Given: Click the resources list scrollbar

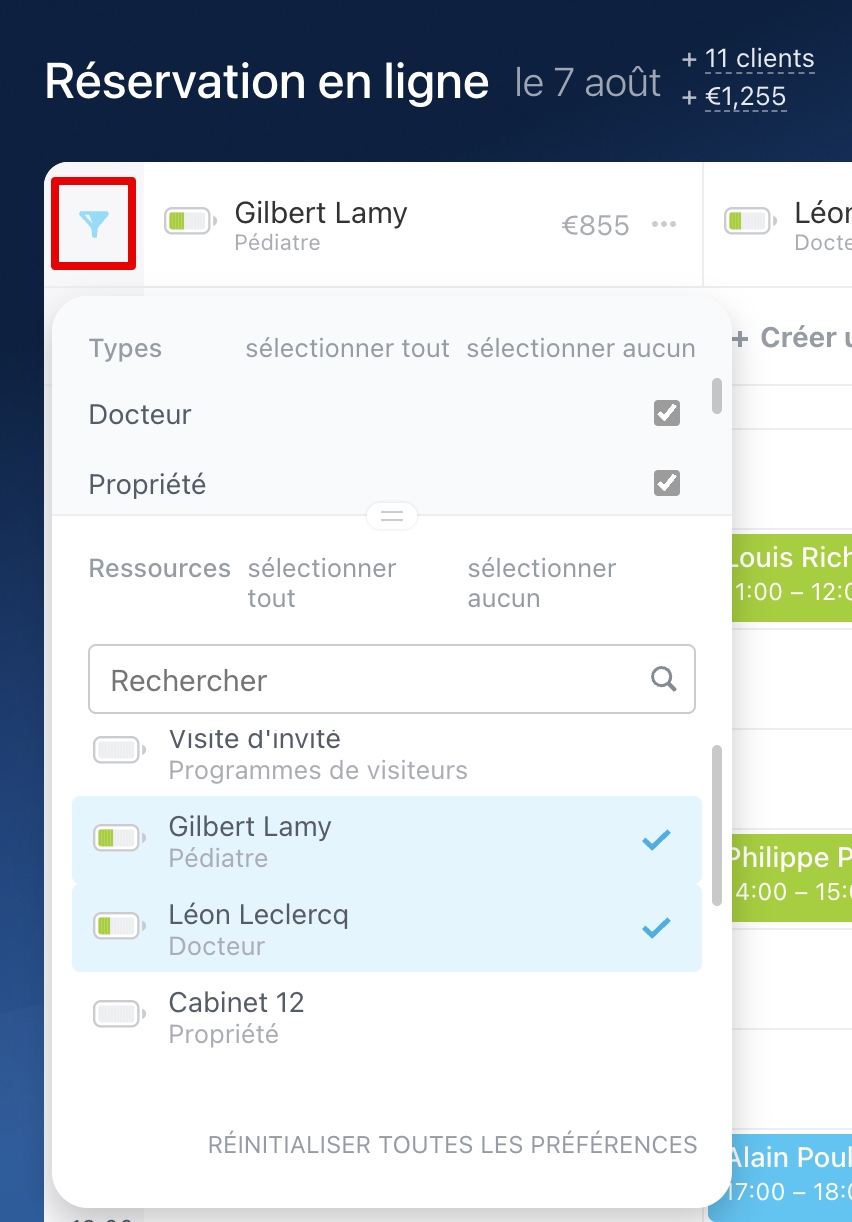Looking at the screenshot, I should coord(716,826).
